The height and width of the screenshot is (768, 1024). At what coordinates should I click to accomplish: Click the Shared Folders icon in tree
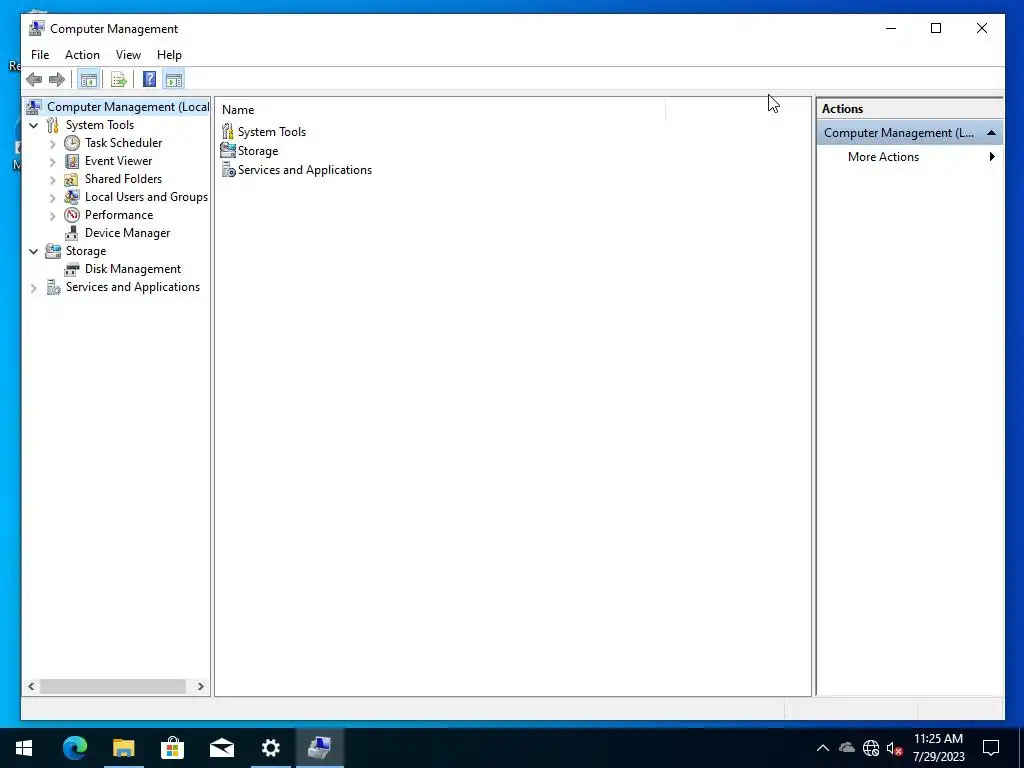point(72,179)
